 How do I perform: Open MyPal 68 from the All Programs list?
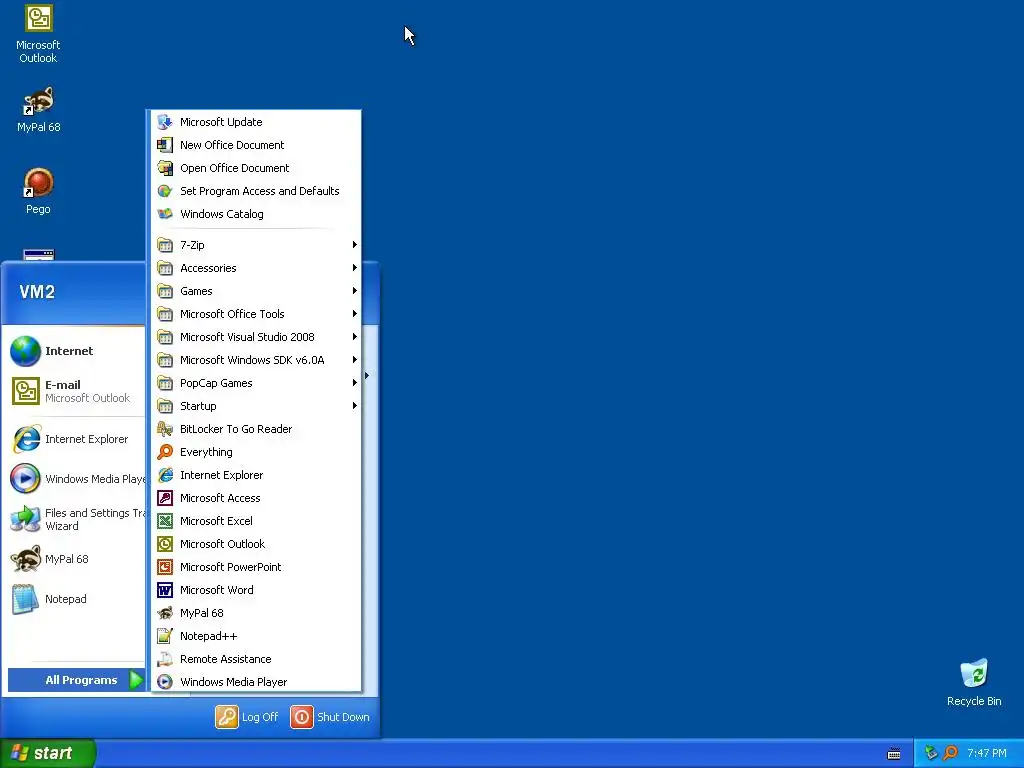click(255, 613)
